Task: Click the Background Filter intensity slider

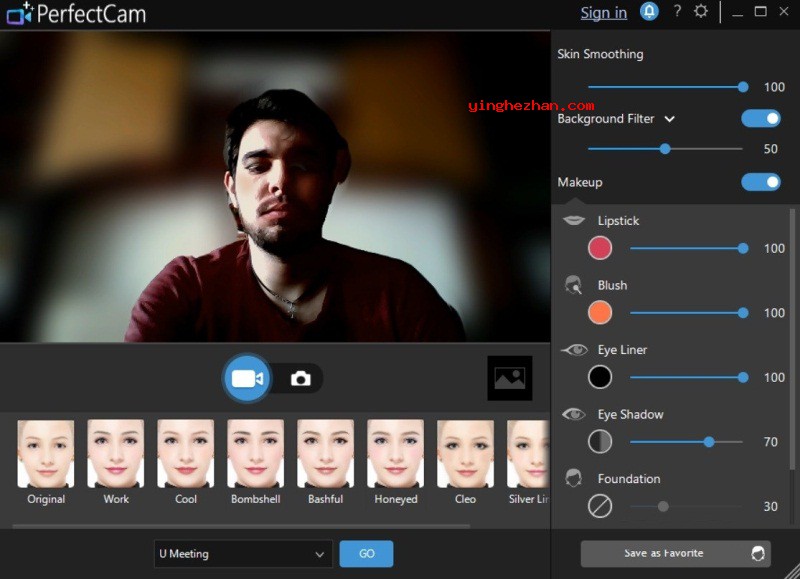Action: (x=665, y=149)
